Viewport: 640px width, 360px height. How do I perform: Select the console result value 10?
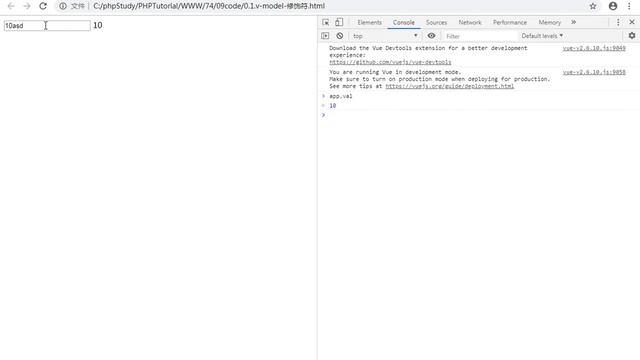[333, 106]
